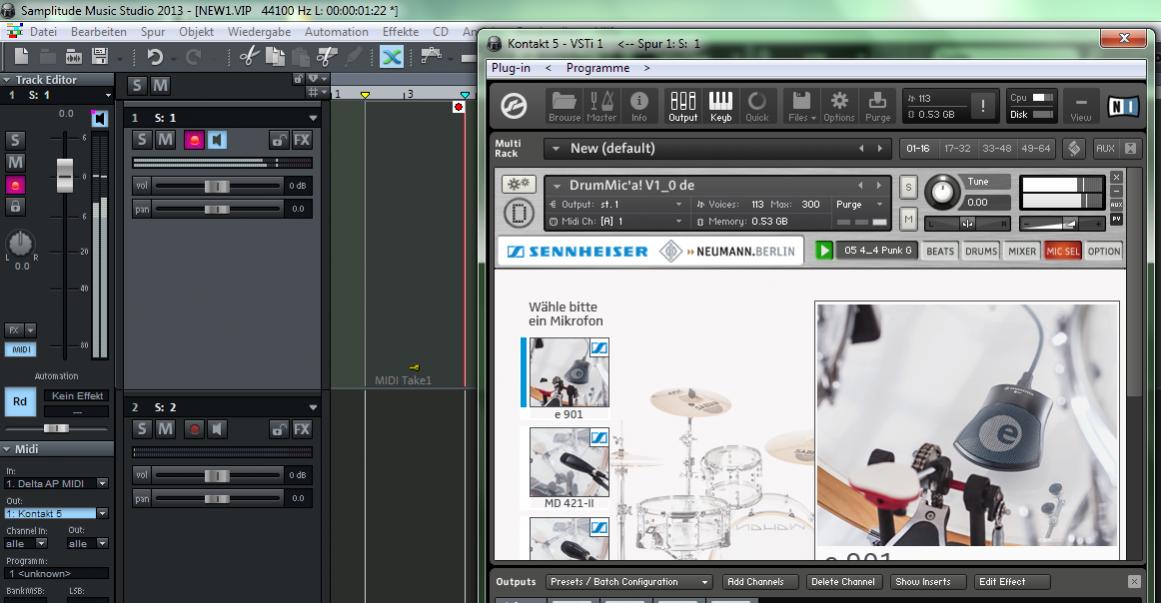Click Kontakt Purge icon in toolbar
This screenshot has height=603, width=1161.
click(x=877, y=106)
